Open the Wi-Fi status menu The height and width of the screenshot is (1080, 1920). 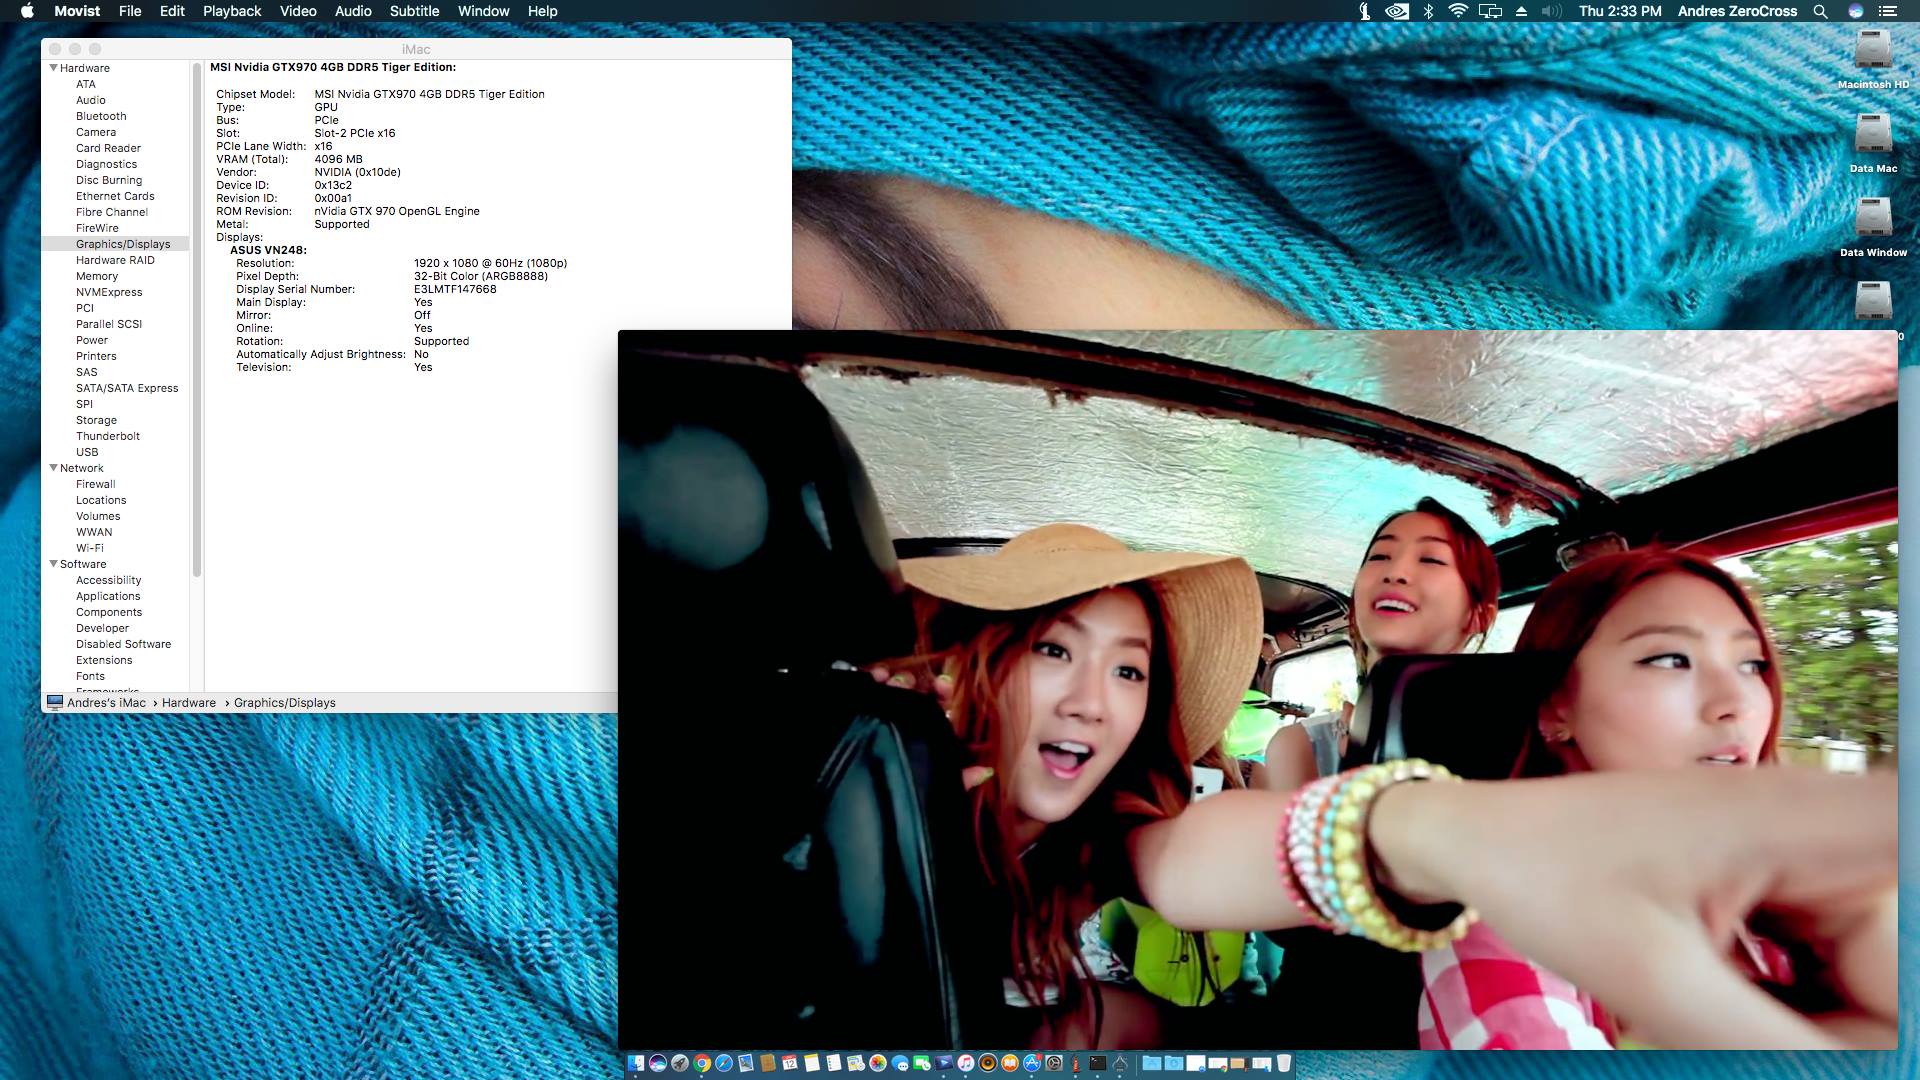click(1458, 11)
